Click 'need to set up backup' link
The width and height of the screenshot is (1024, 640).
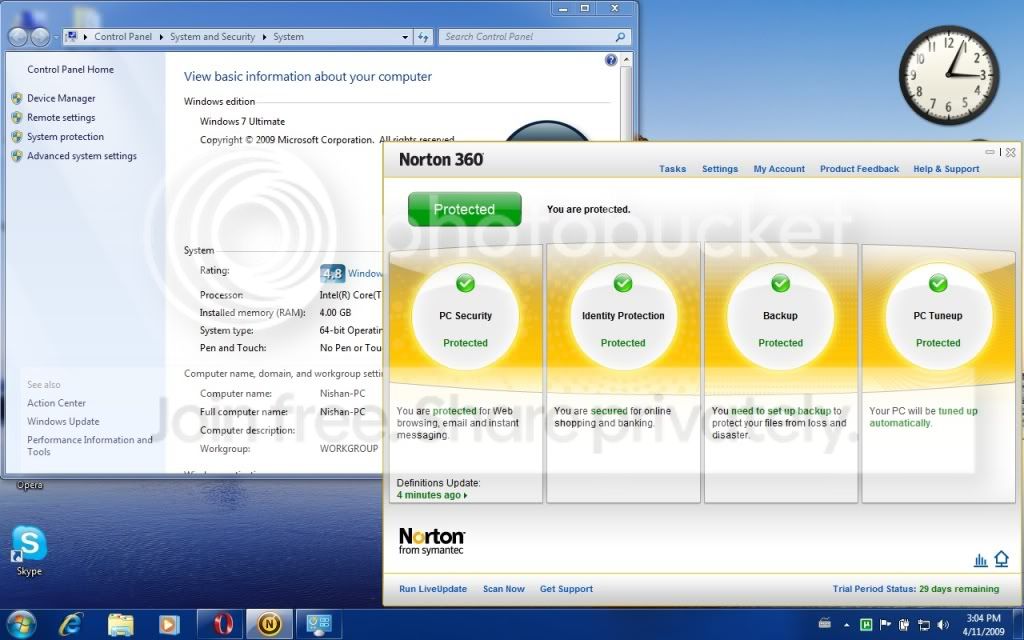(781, 411)
